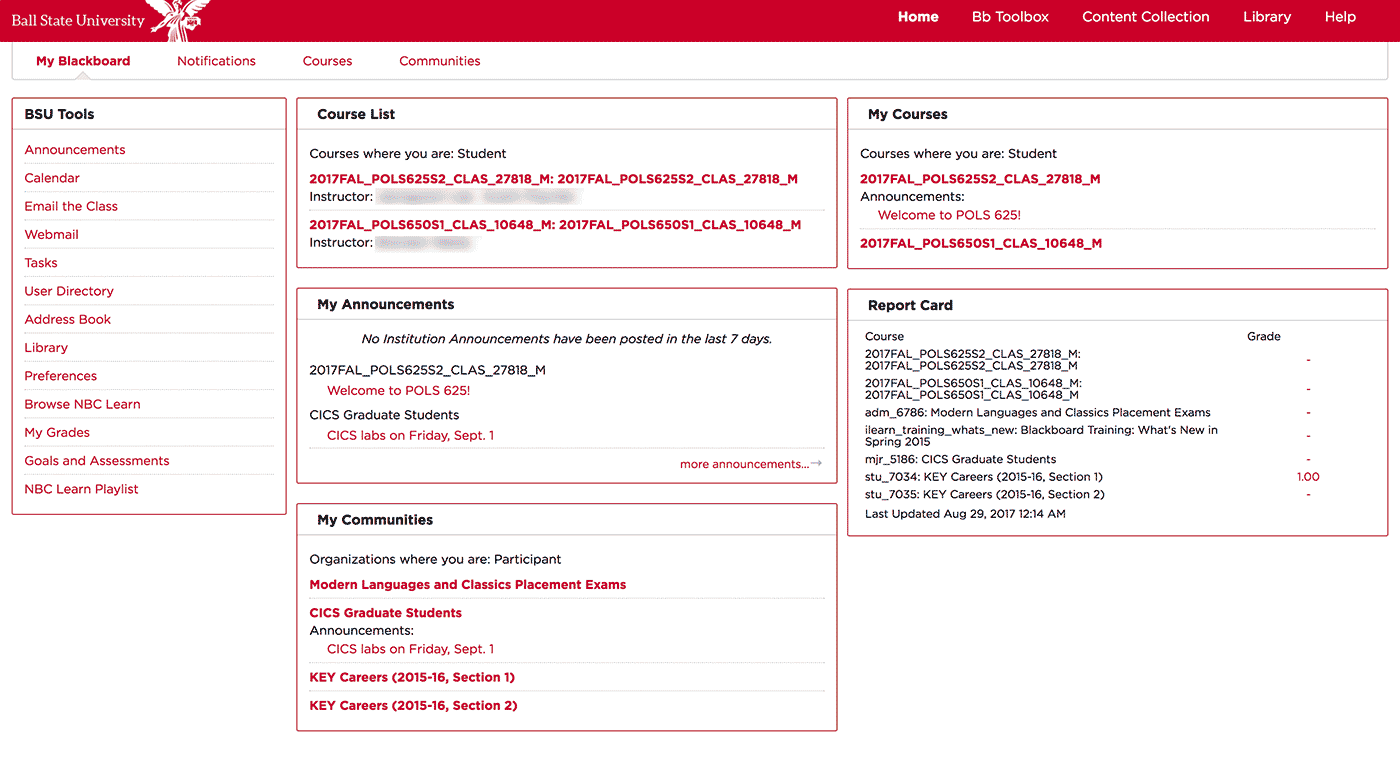Open Announcements in BSU Tools
Viewport: 1400px width, 783px height.
point(75,150)
